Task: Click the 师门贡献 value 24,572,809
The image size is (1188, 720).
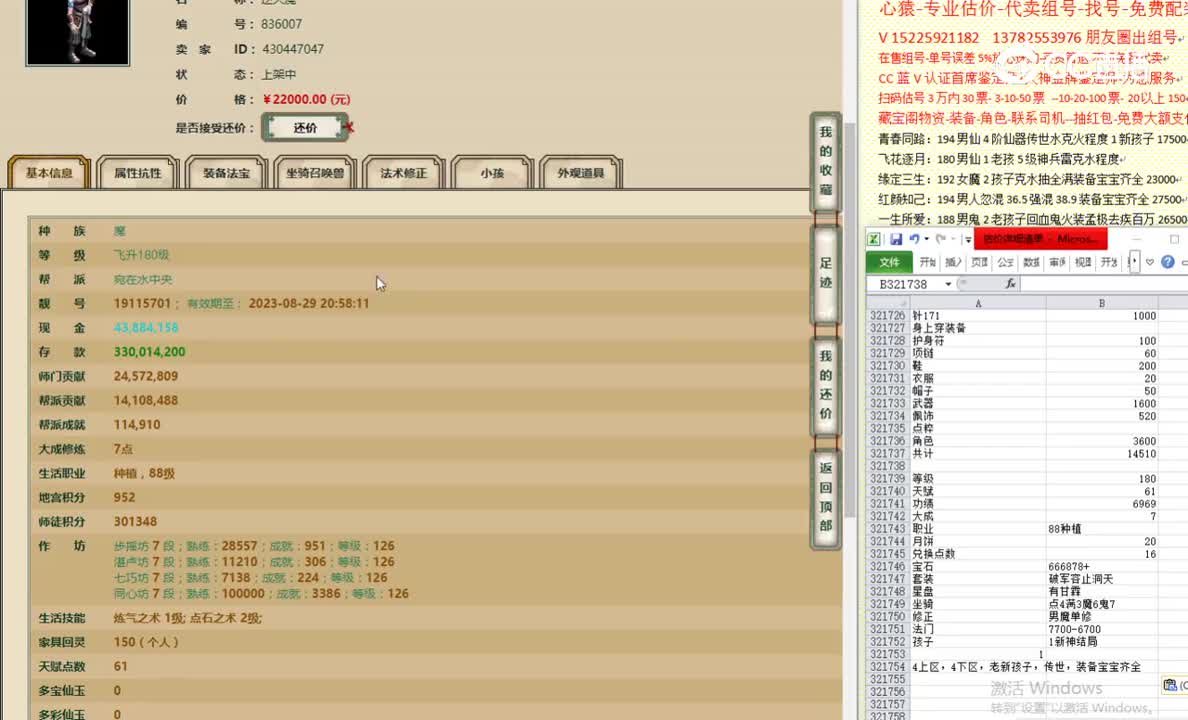Action: tap(146, 377)
